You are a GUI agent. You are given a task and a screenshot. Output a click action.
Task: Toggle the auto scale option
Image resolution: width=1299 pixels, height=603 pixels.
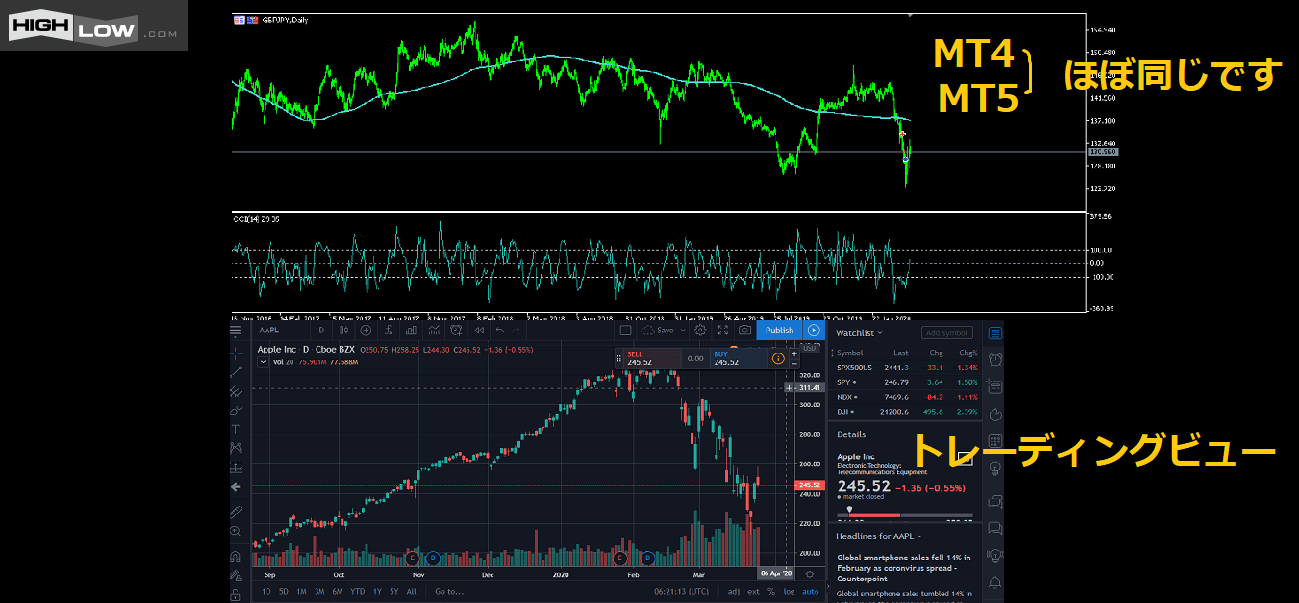point(810,592)
